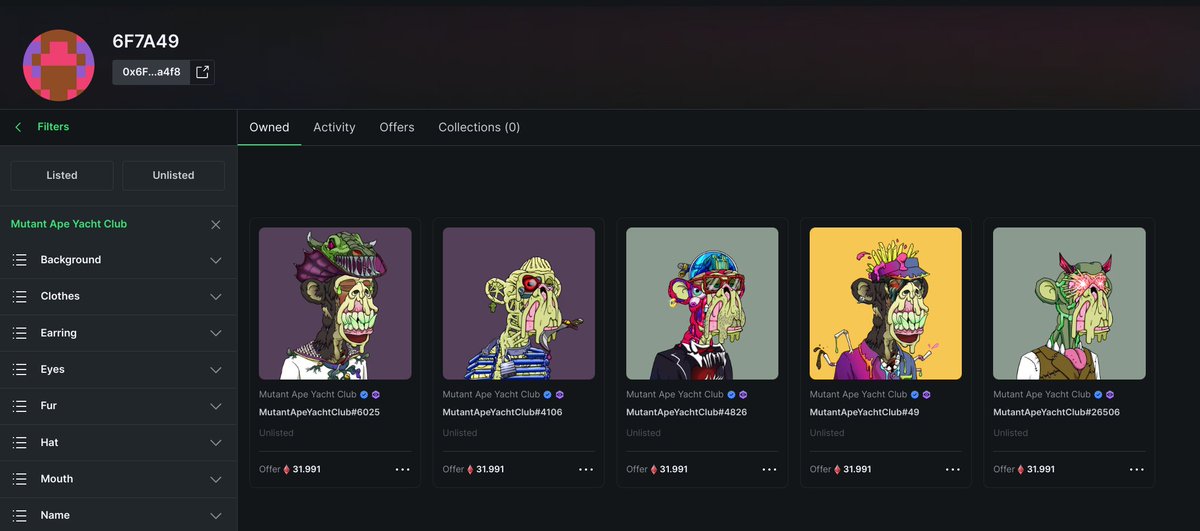Click the Clothes filter list icon

click(x=19, y=296)
